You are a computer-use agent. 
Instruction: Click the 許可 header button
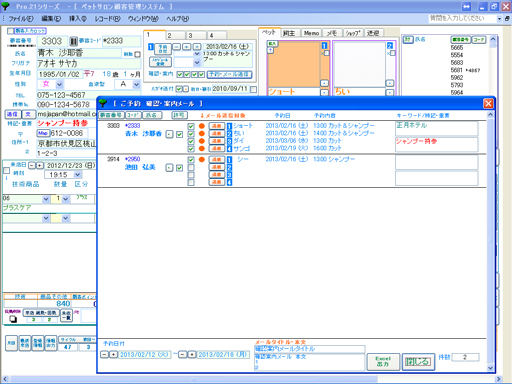179,115
